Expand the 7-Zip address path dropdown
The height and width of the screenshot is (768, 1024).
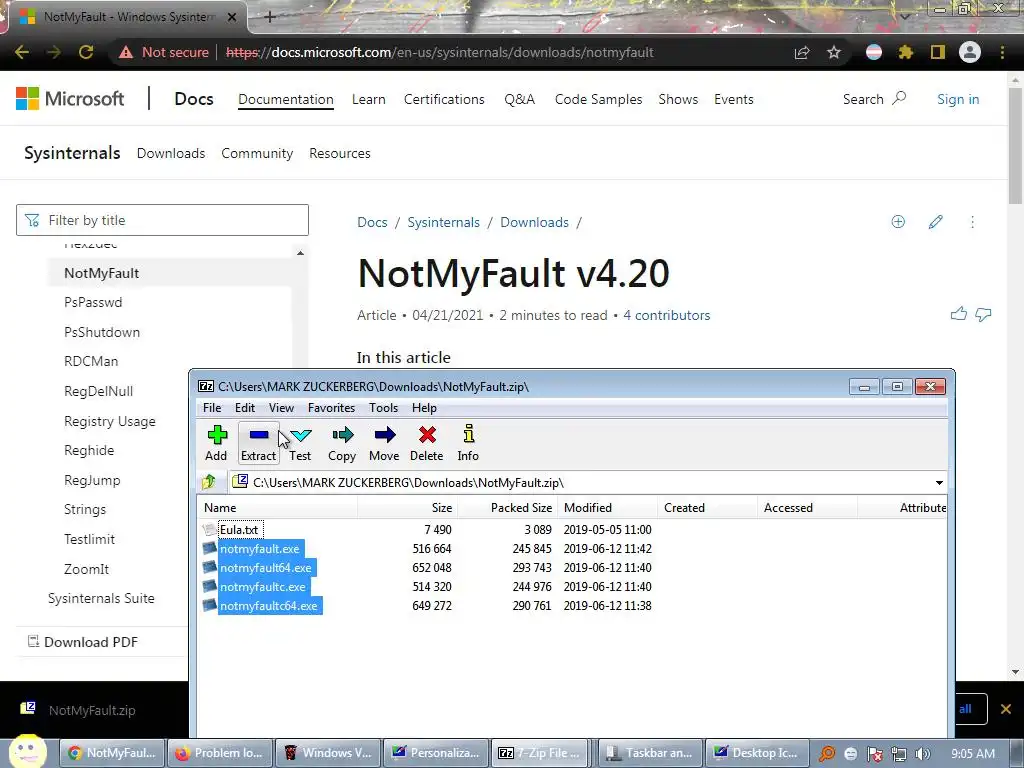tap(939, 483)
